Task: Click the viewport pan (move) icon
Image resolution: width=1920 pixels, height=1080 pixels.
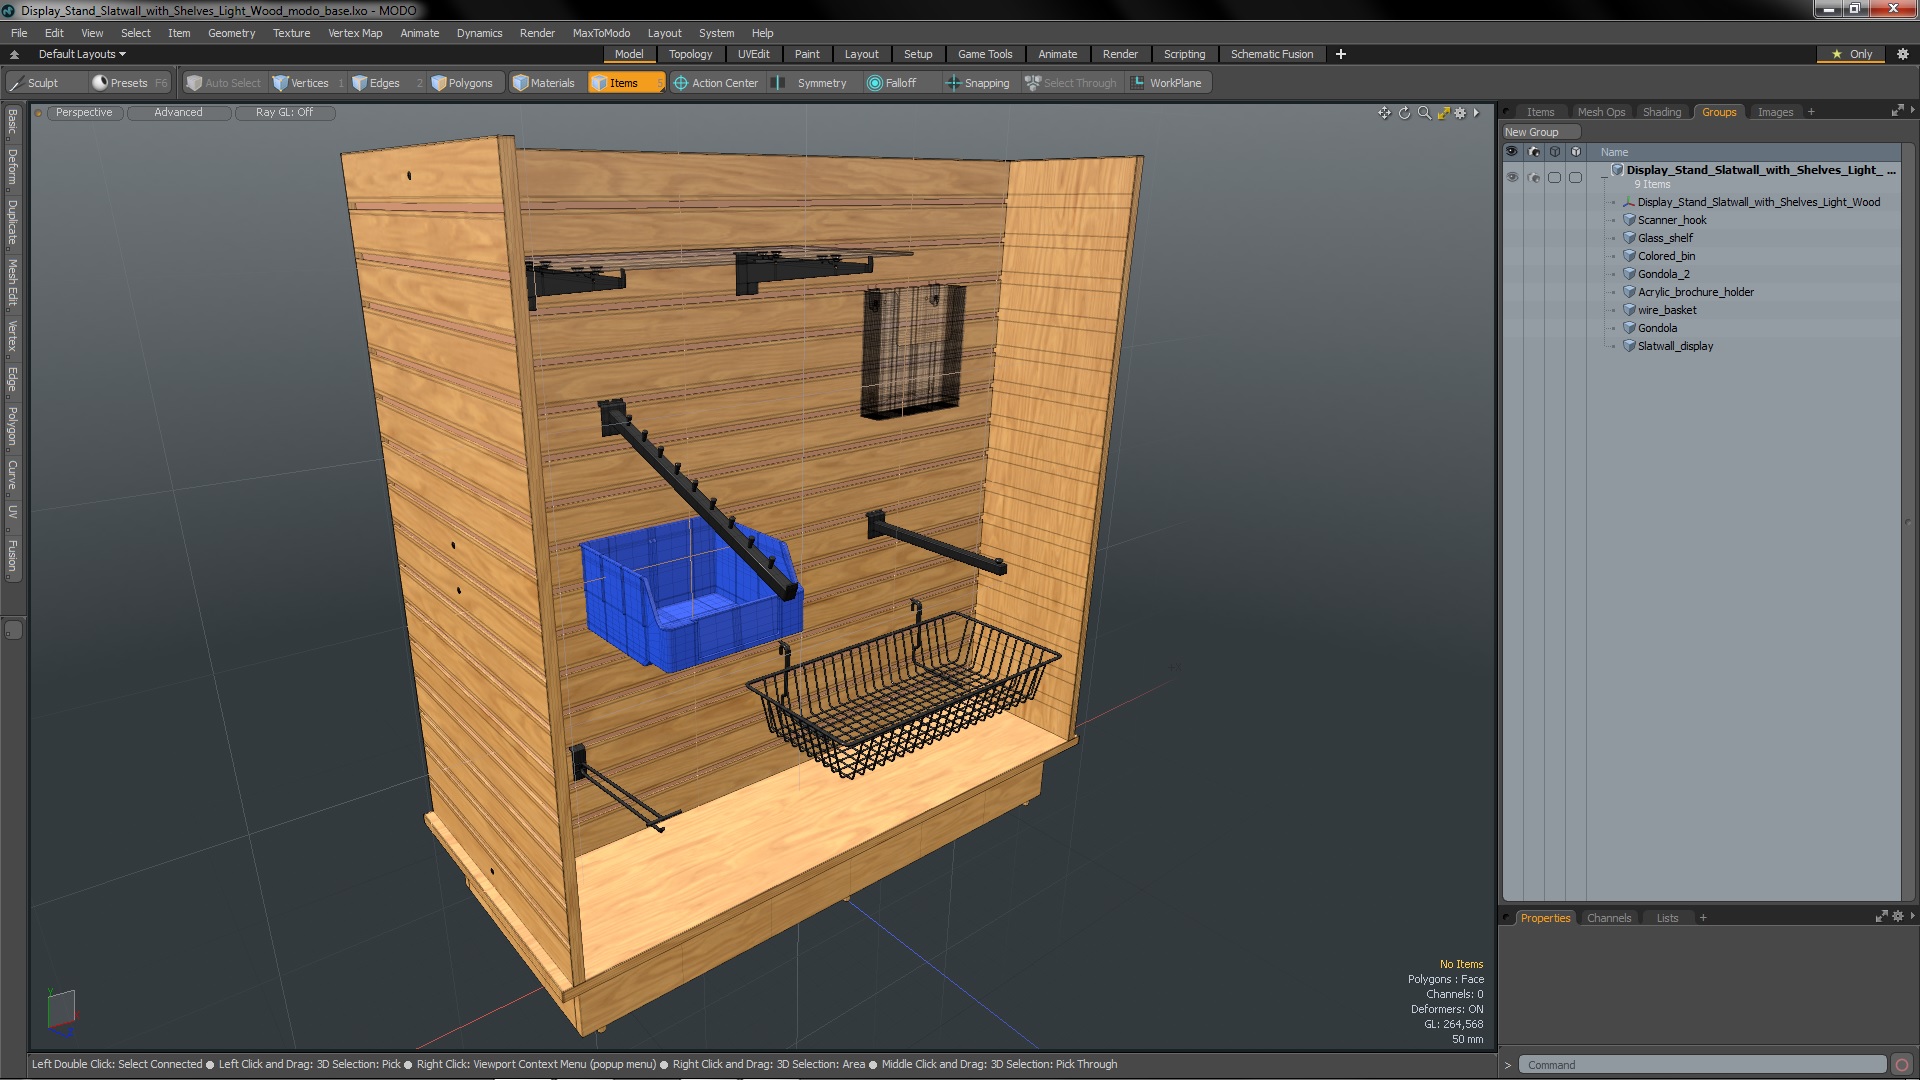Action: pos(1384,113)
